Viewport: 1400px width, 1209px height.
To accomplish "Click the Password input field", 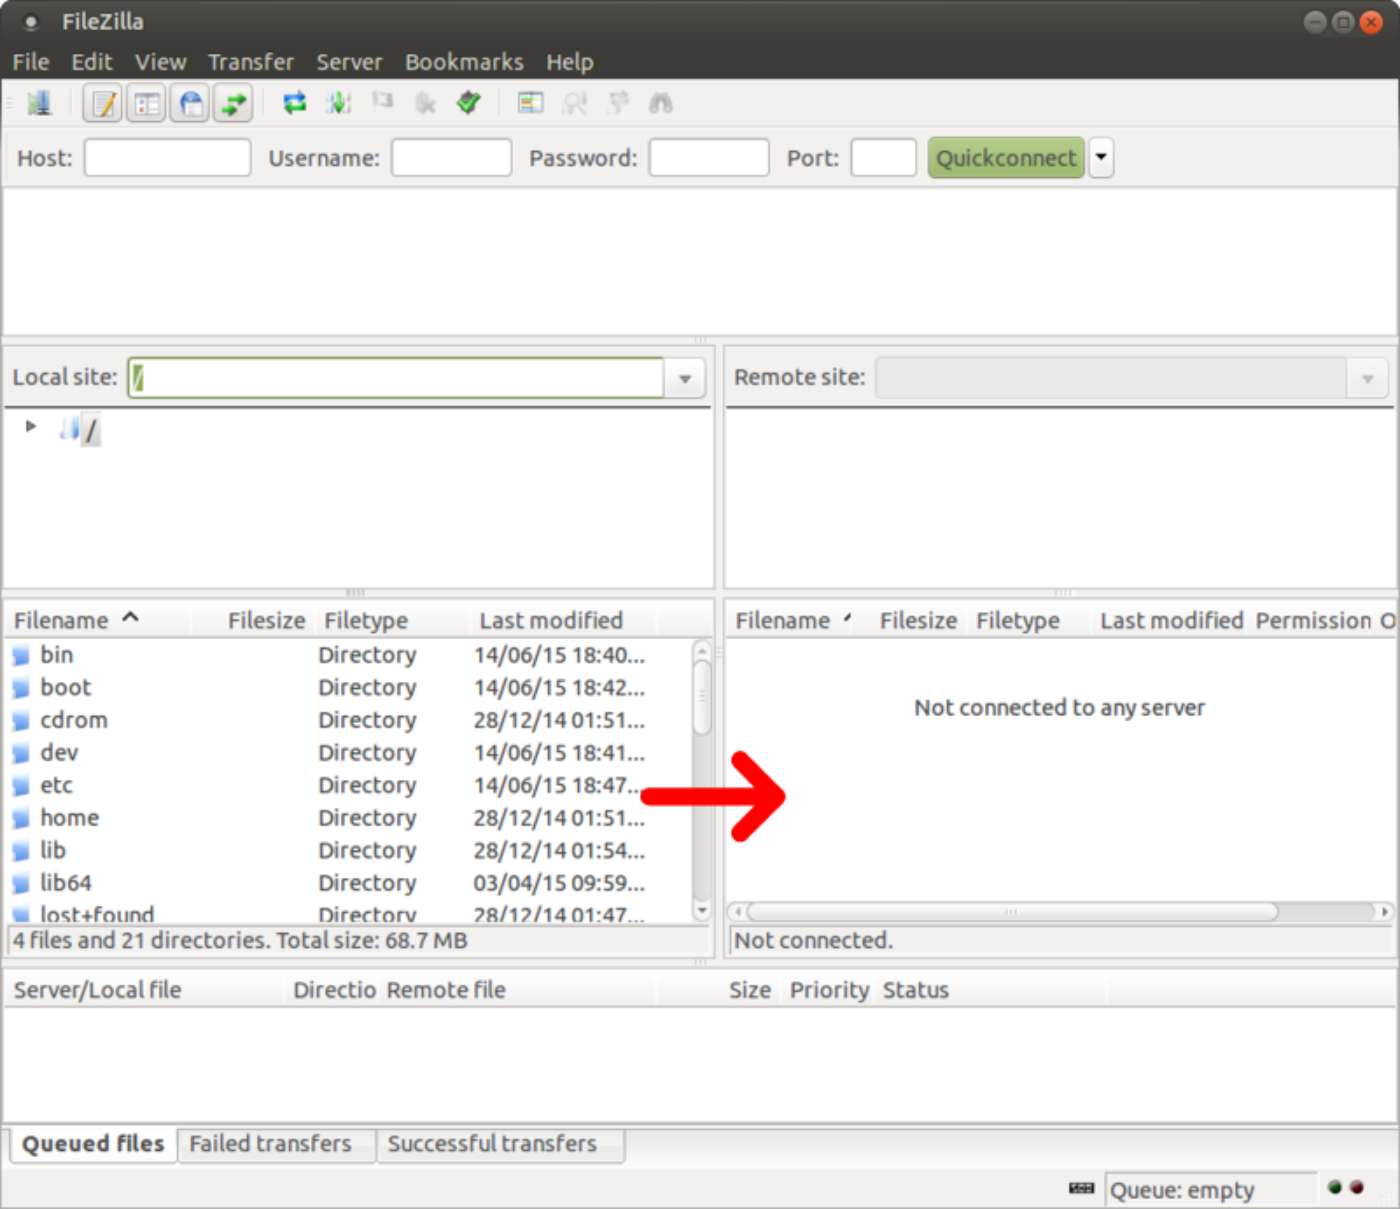I will (x=709, y=158).
